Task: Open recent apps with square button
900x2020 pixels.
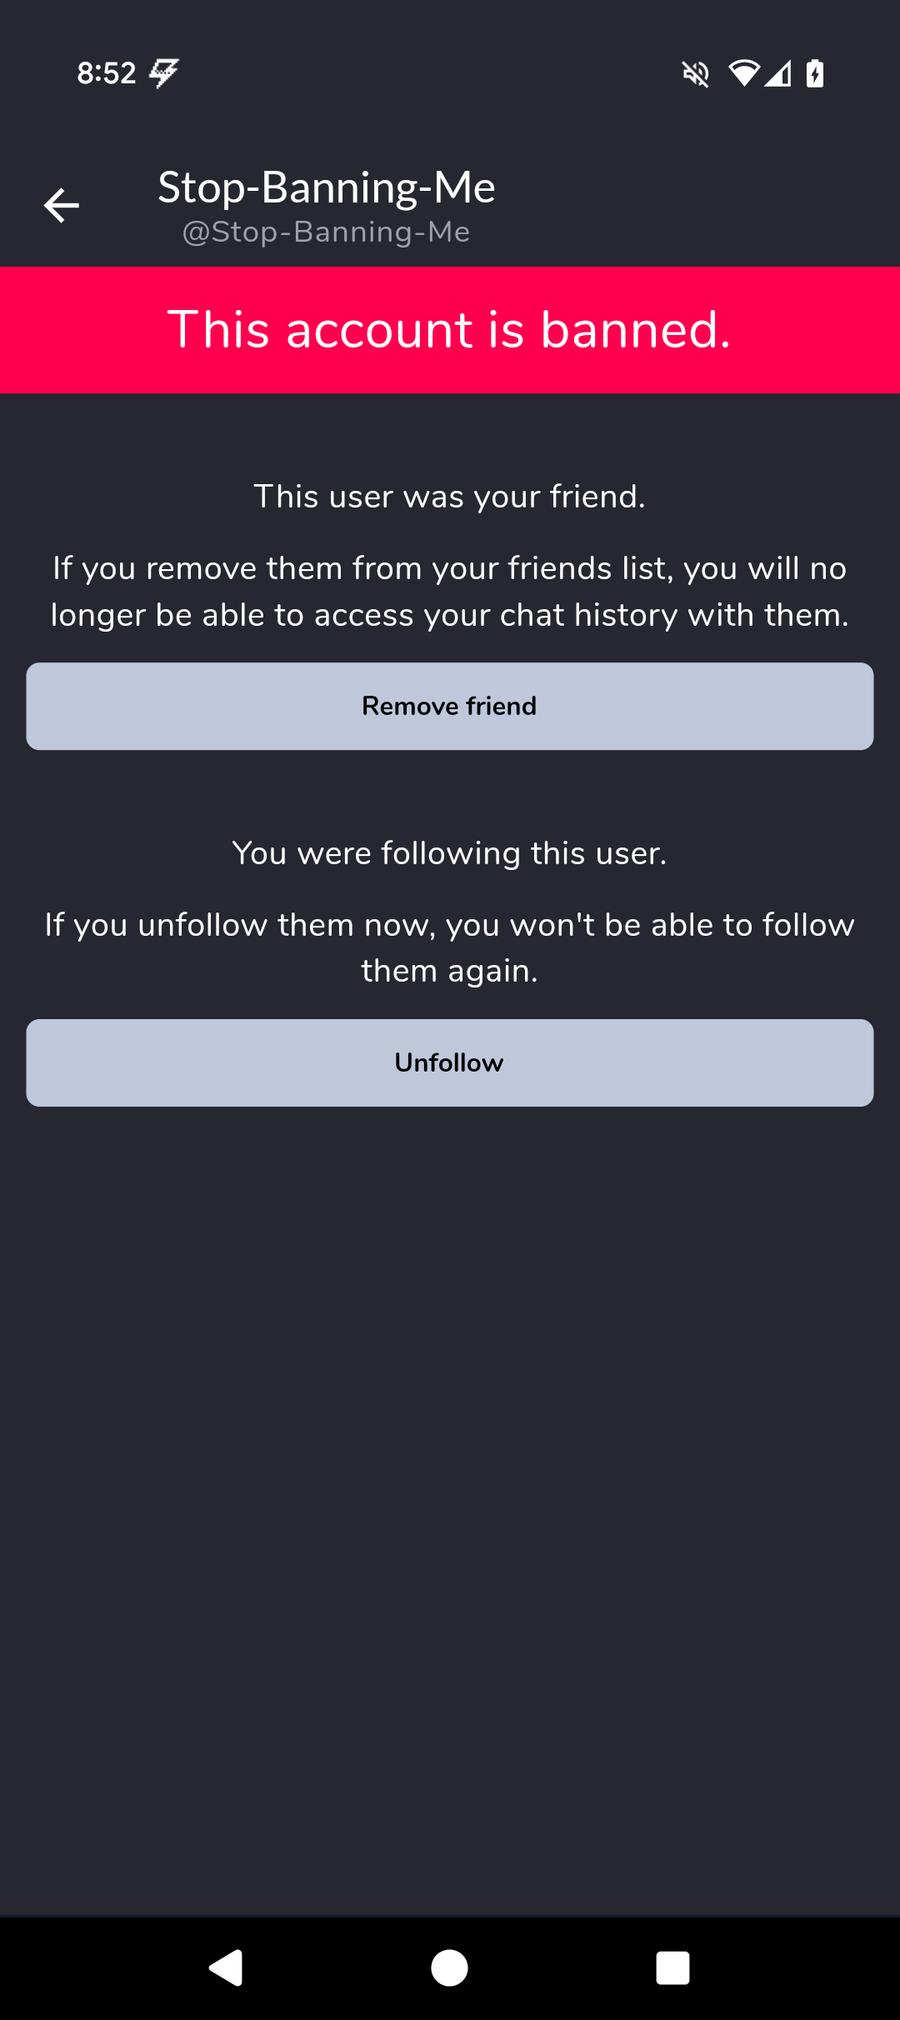Action: point(673,1968)
